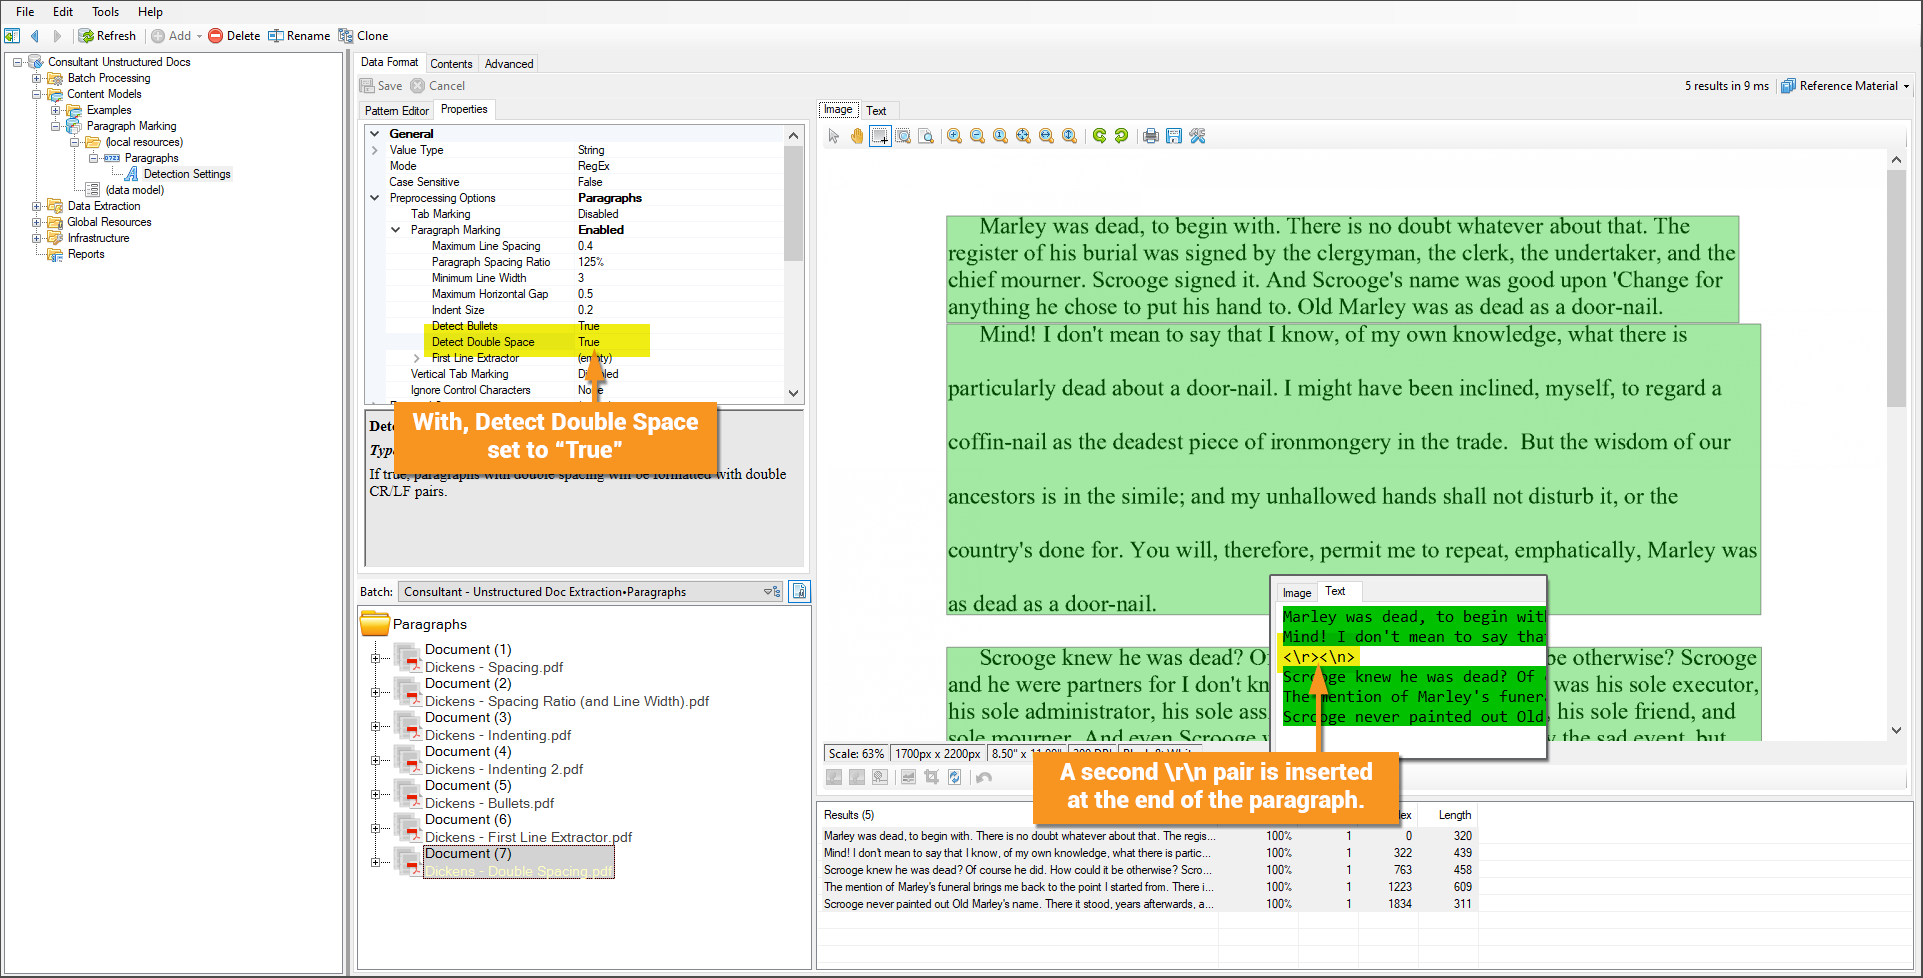Rotate image clockwise with green arrow
Image resolution: width=1923 pixels, height=978 pixels.
1099,136
